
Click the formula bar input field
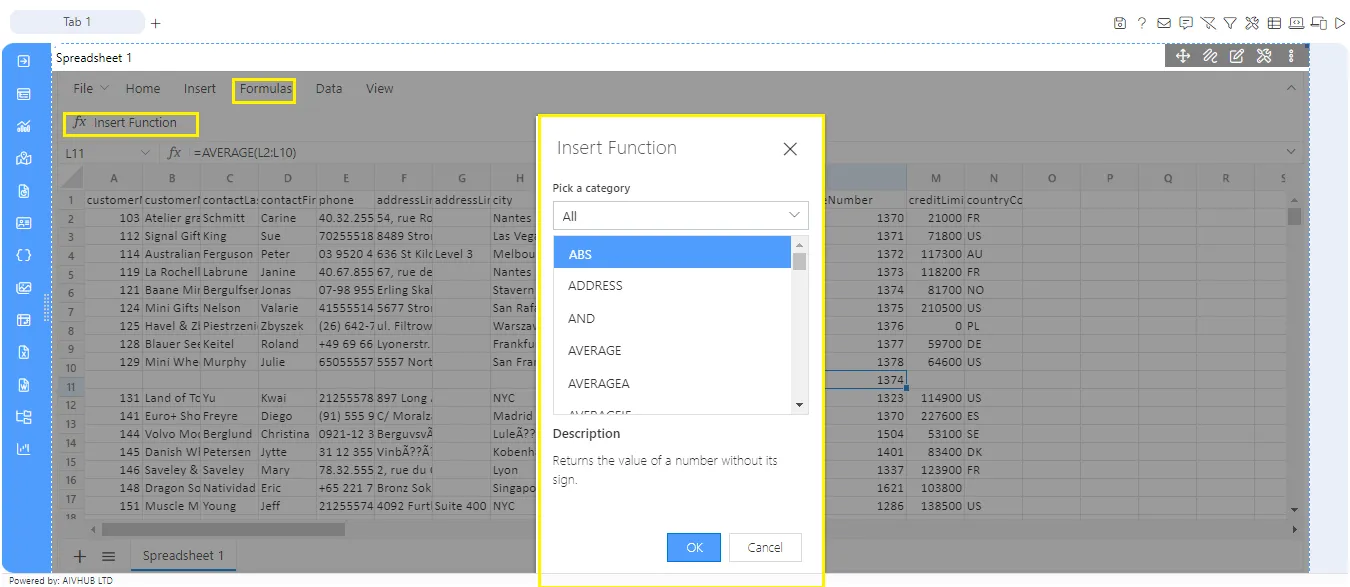pos(735,152)
